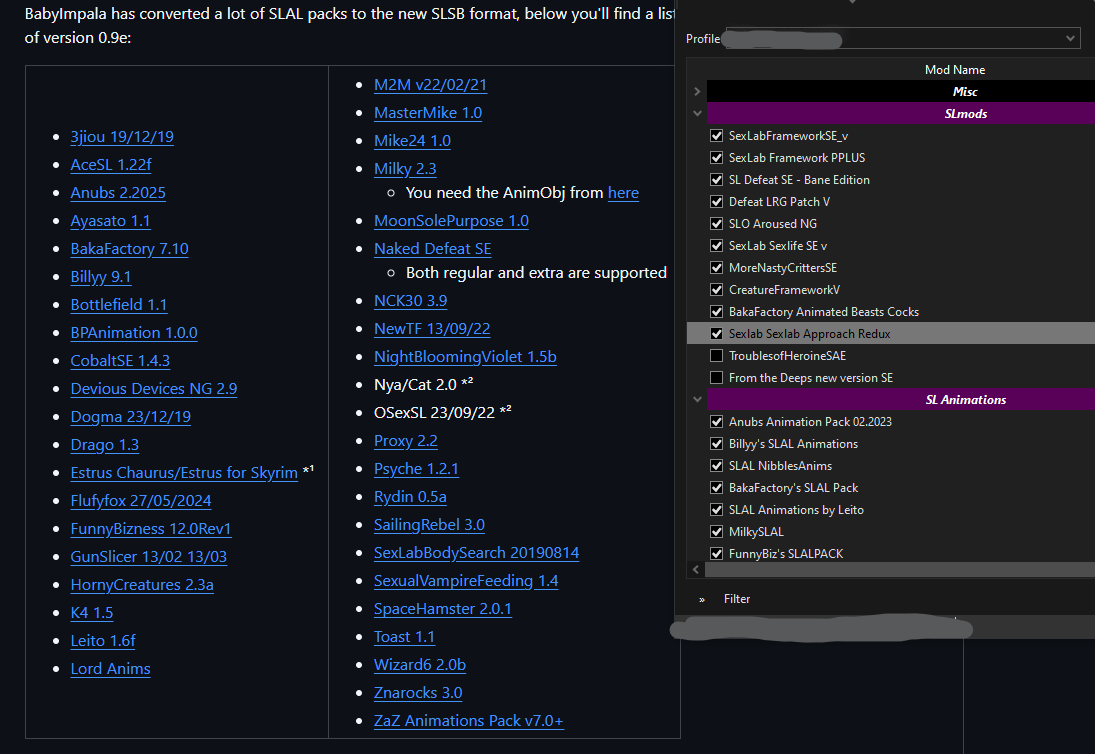
Task: Select the SLAL NibblesAnims mod row
Action: point(780,466)
